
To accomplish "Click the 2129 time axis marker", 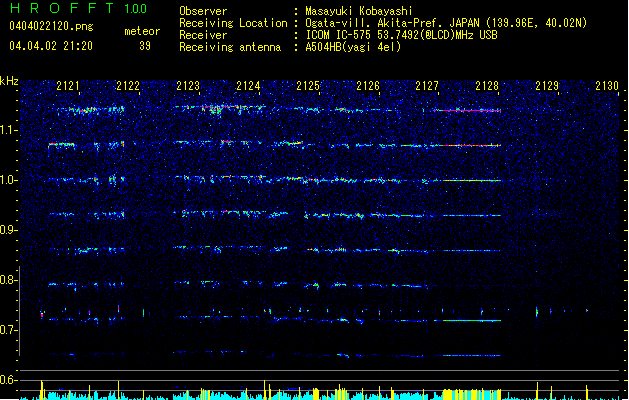I will click(x=547, y=86).
